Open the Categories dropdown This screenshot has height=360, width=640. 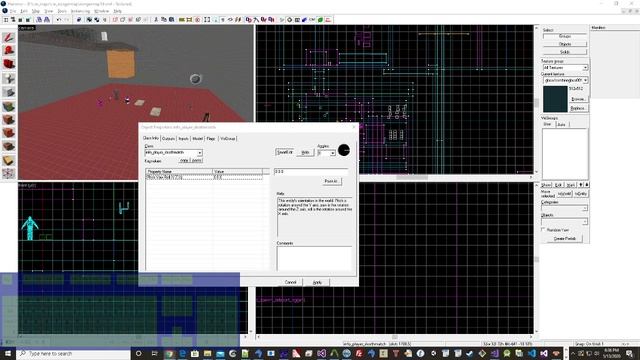point(584,208)
